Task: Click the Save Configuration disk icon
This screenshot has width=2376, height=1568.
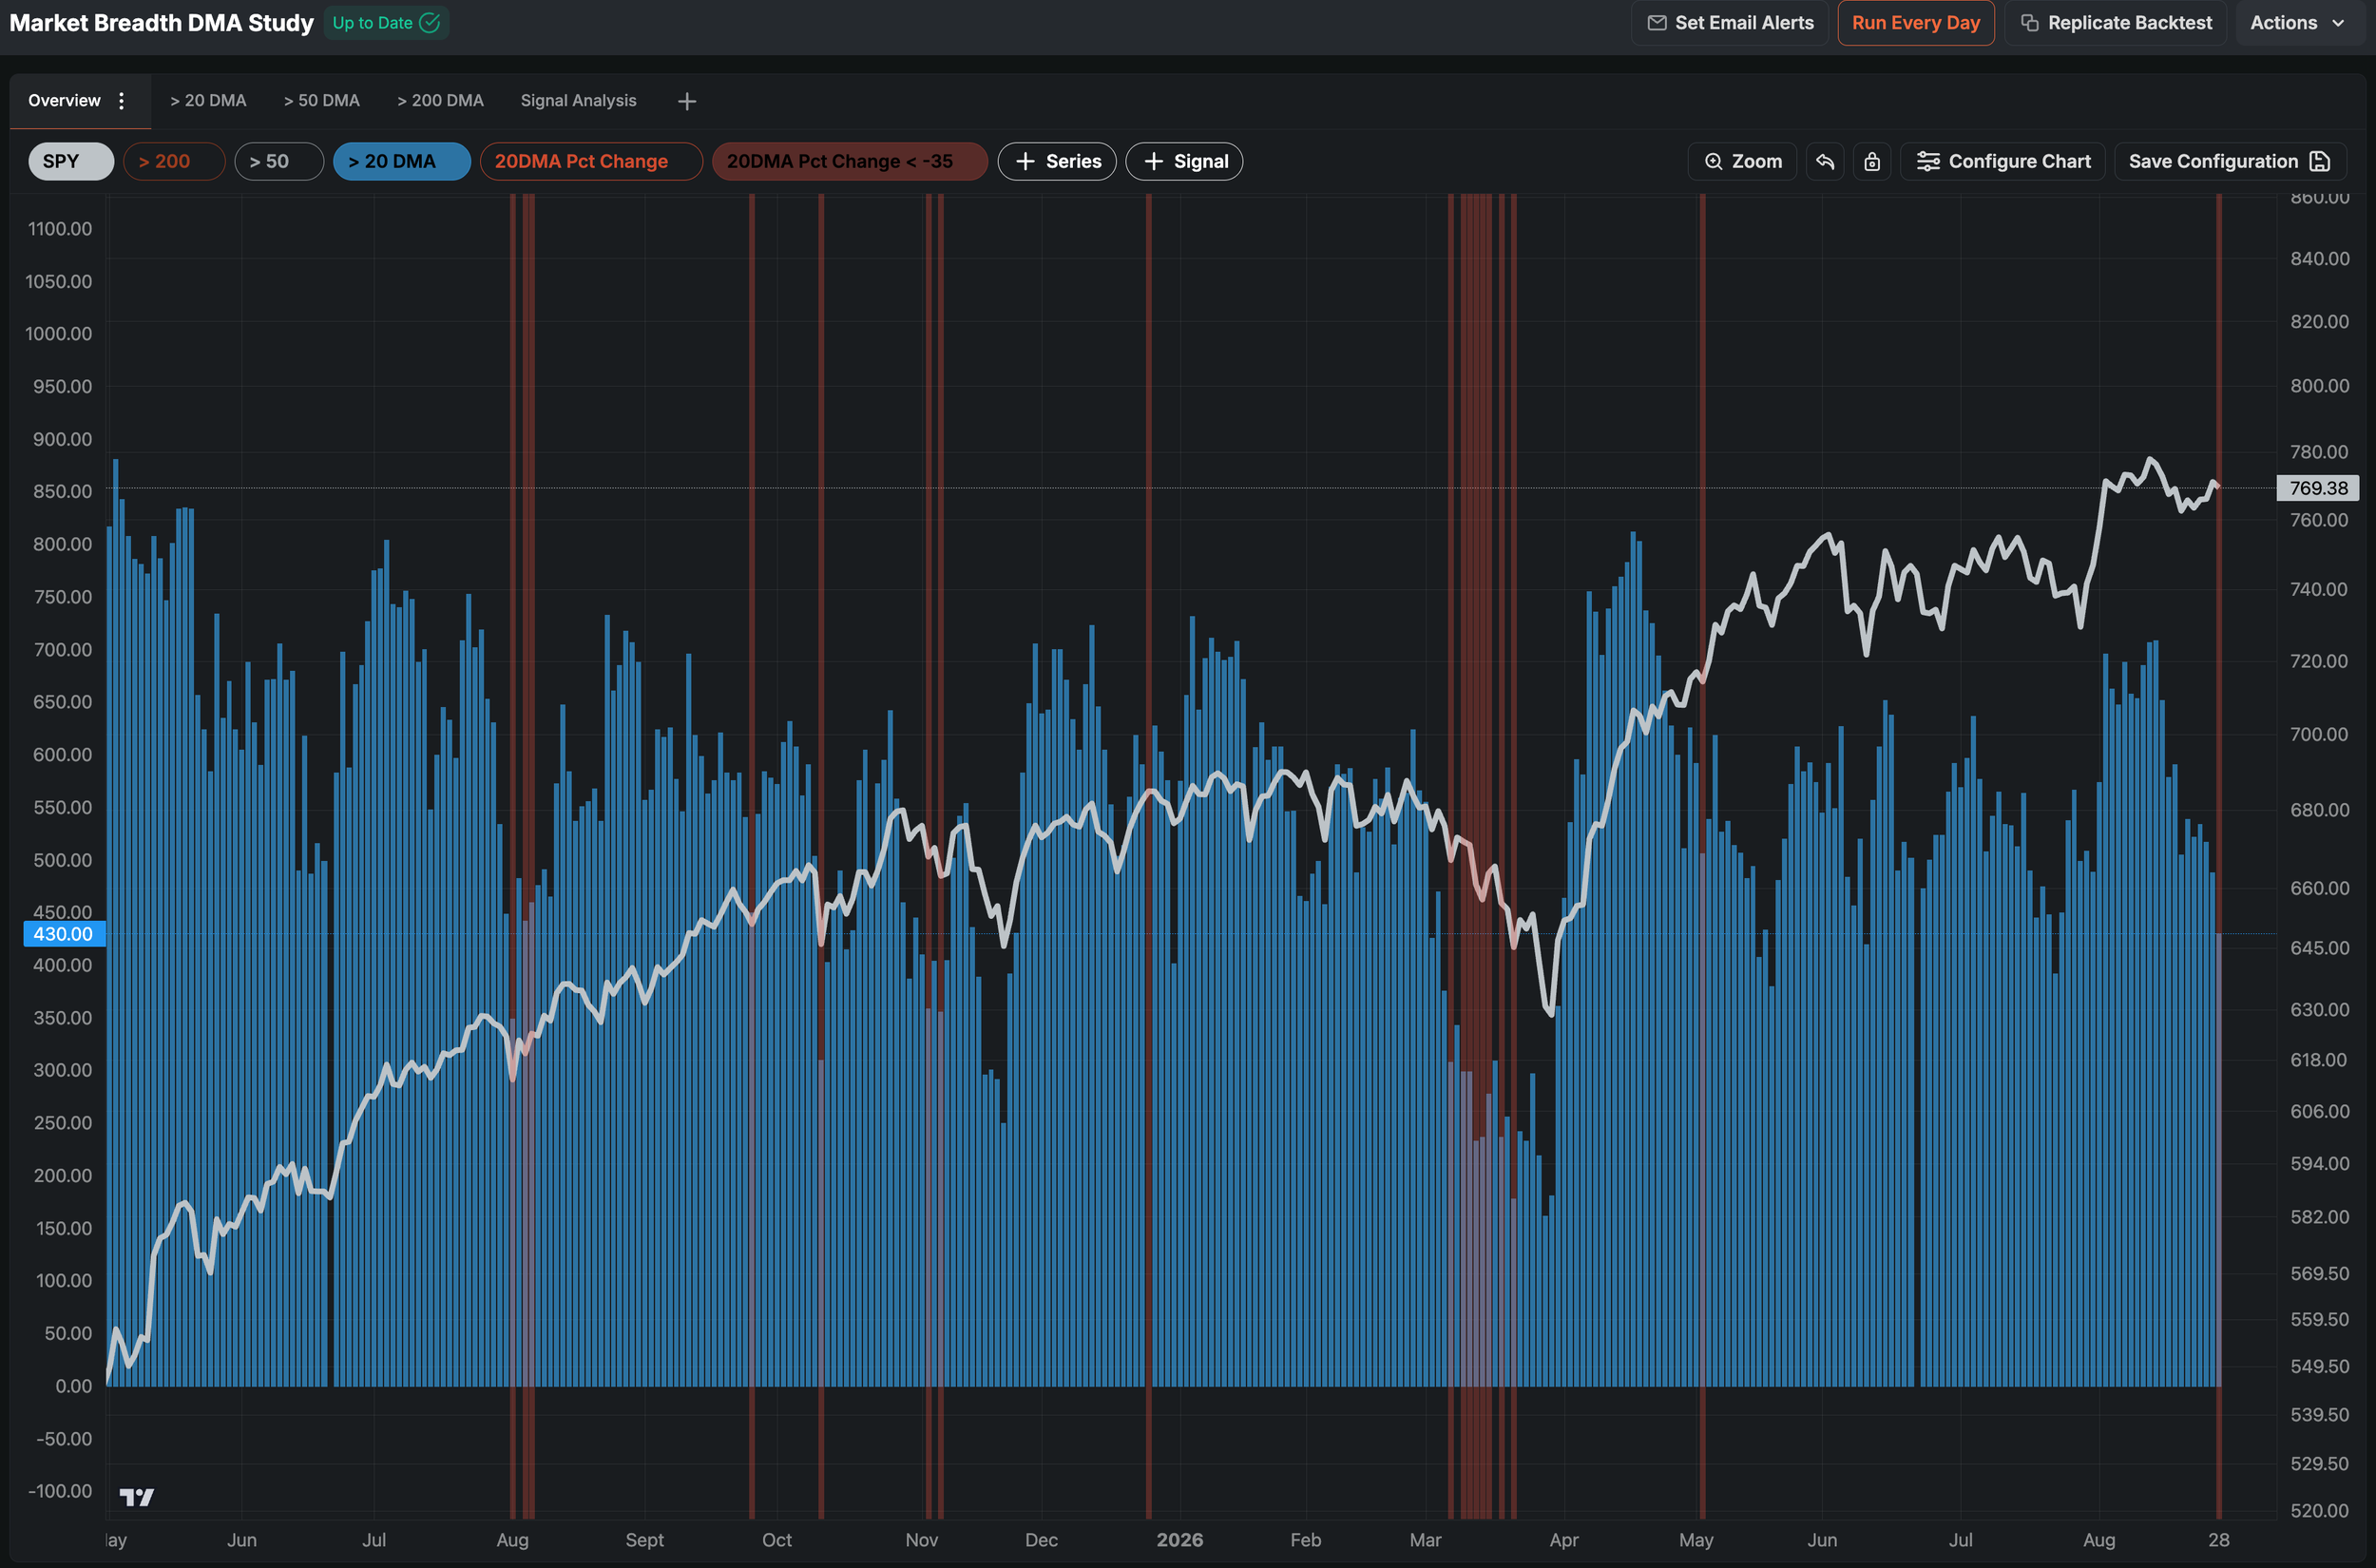Action: point(2321,161)
